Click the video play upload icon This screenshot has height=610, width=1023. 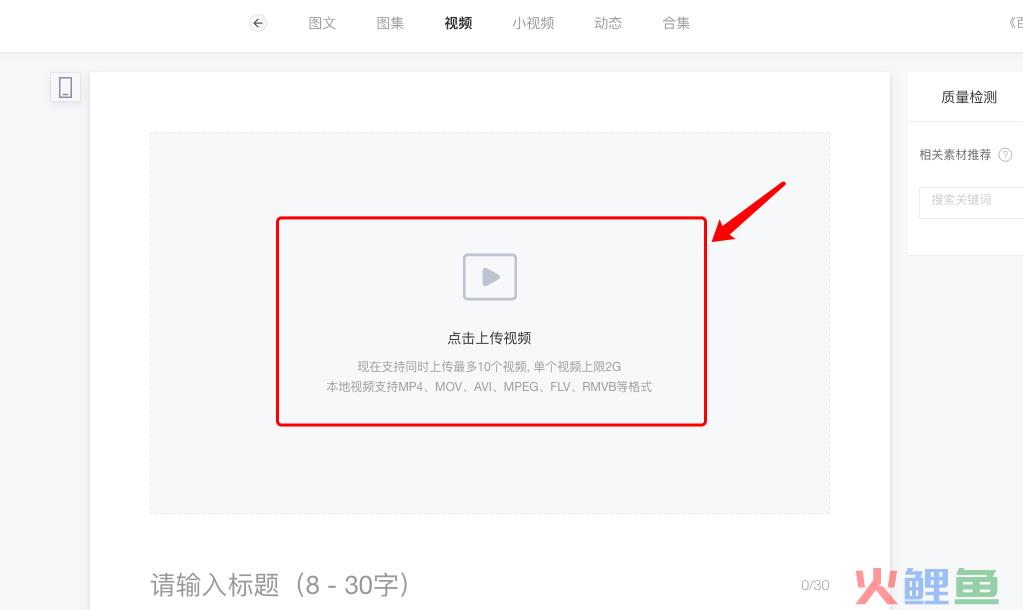point(490,277)
